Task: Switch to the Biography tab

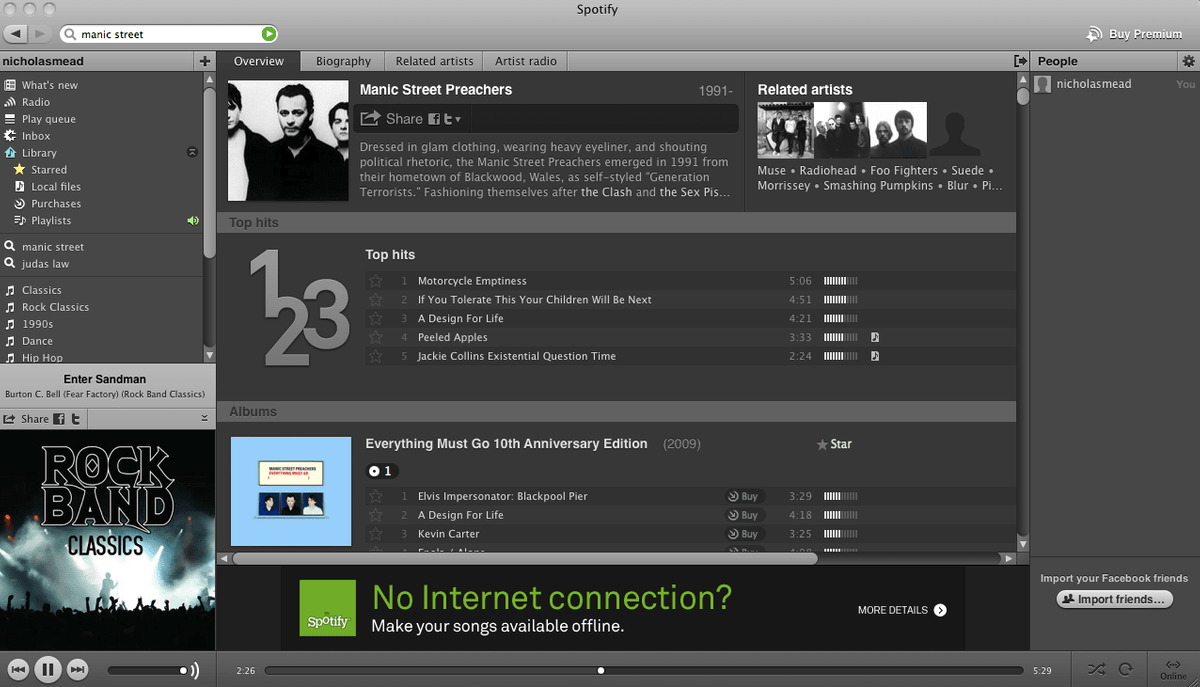Action: [x=342, y=61]
